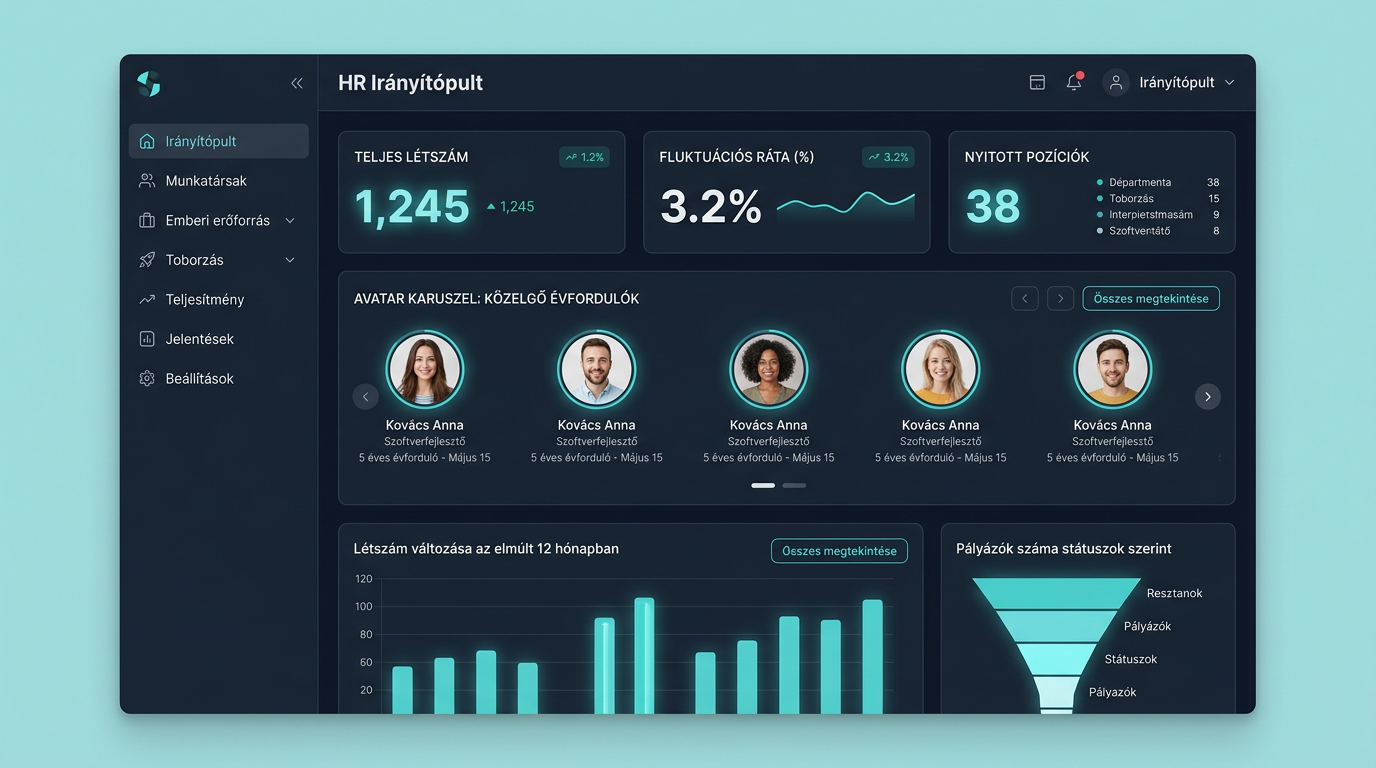Click the Státuszok funnel label

pos(1131,660)
